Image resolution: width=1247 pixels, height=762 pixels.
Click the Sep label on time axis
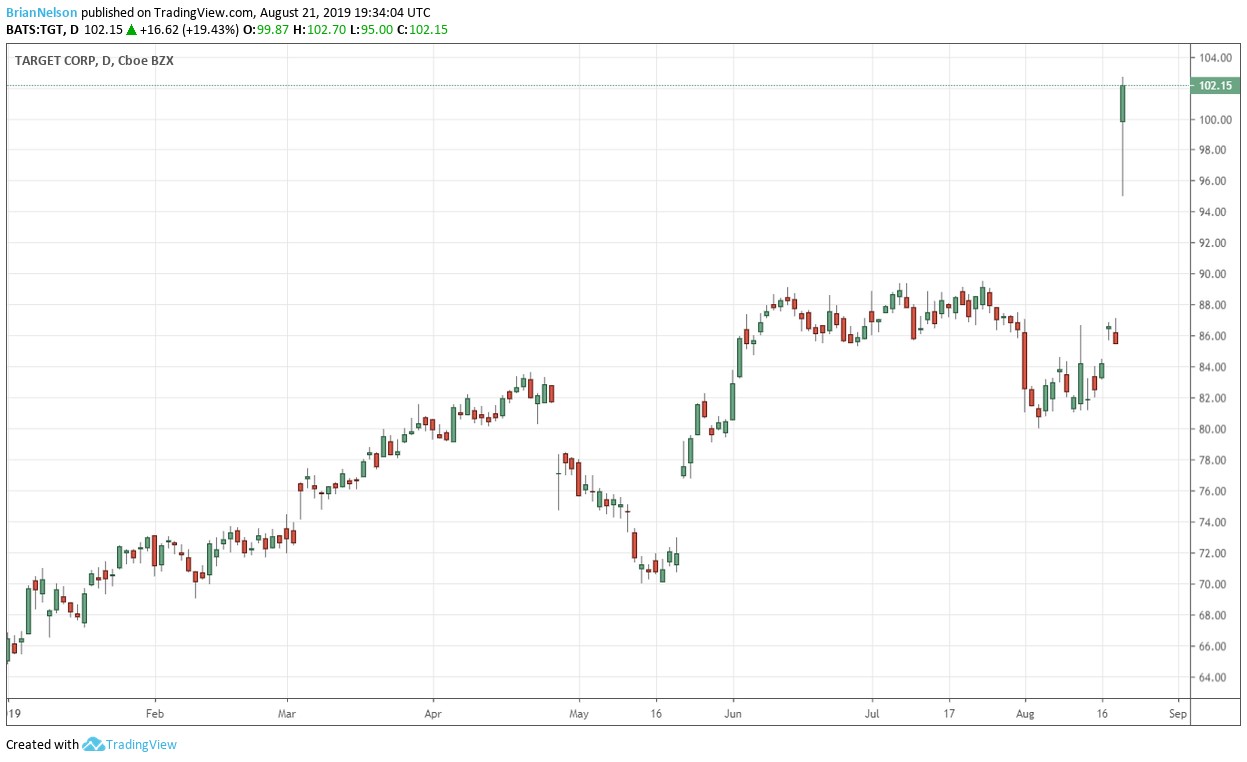coord(1177,714)
